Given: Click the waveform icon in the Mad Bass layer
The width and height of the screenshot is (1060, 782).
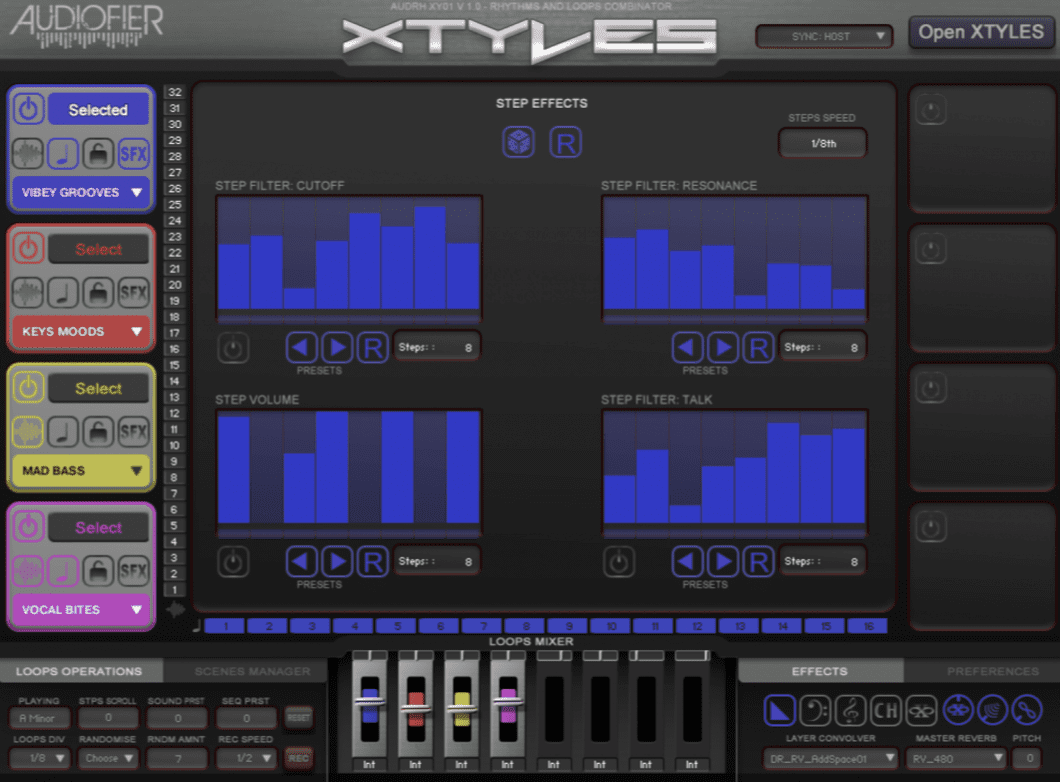Looking at the screenshot, I should 28,433.
